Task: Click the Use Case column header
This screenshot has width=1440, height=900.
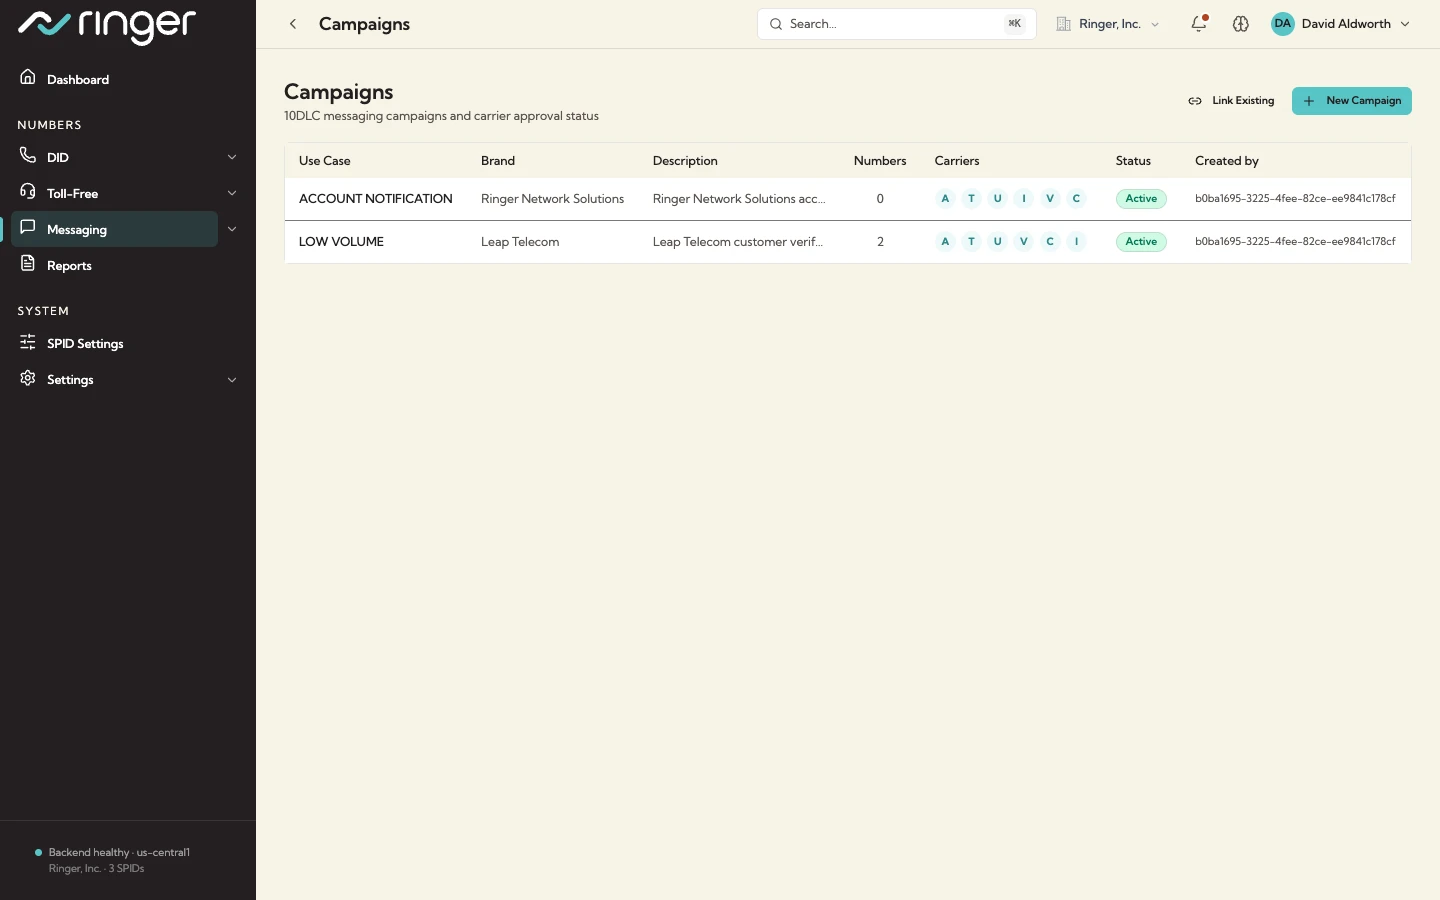Action: 325,161
